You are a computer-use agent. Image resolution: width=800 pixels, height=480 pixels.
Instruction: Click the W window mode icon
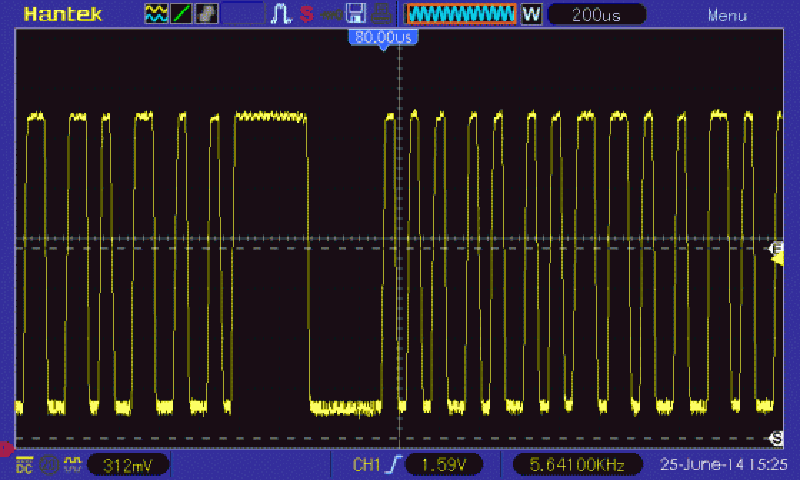(532, 14)
